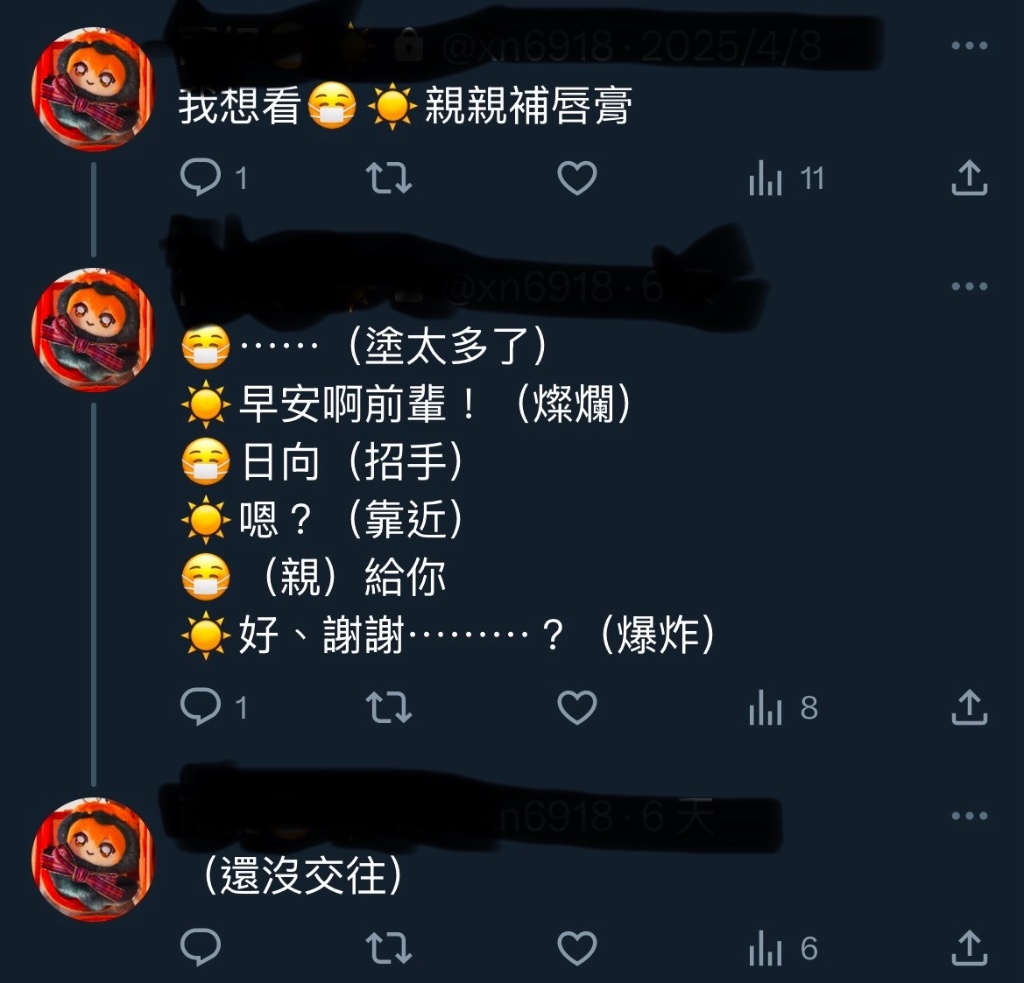Open profile avatar on first tweet

tap(92, 88)
